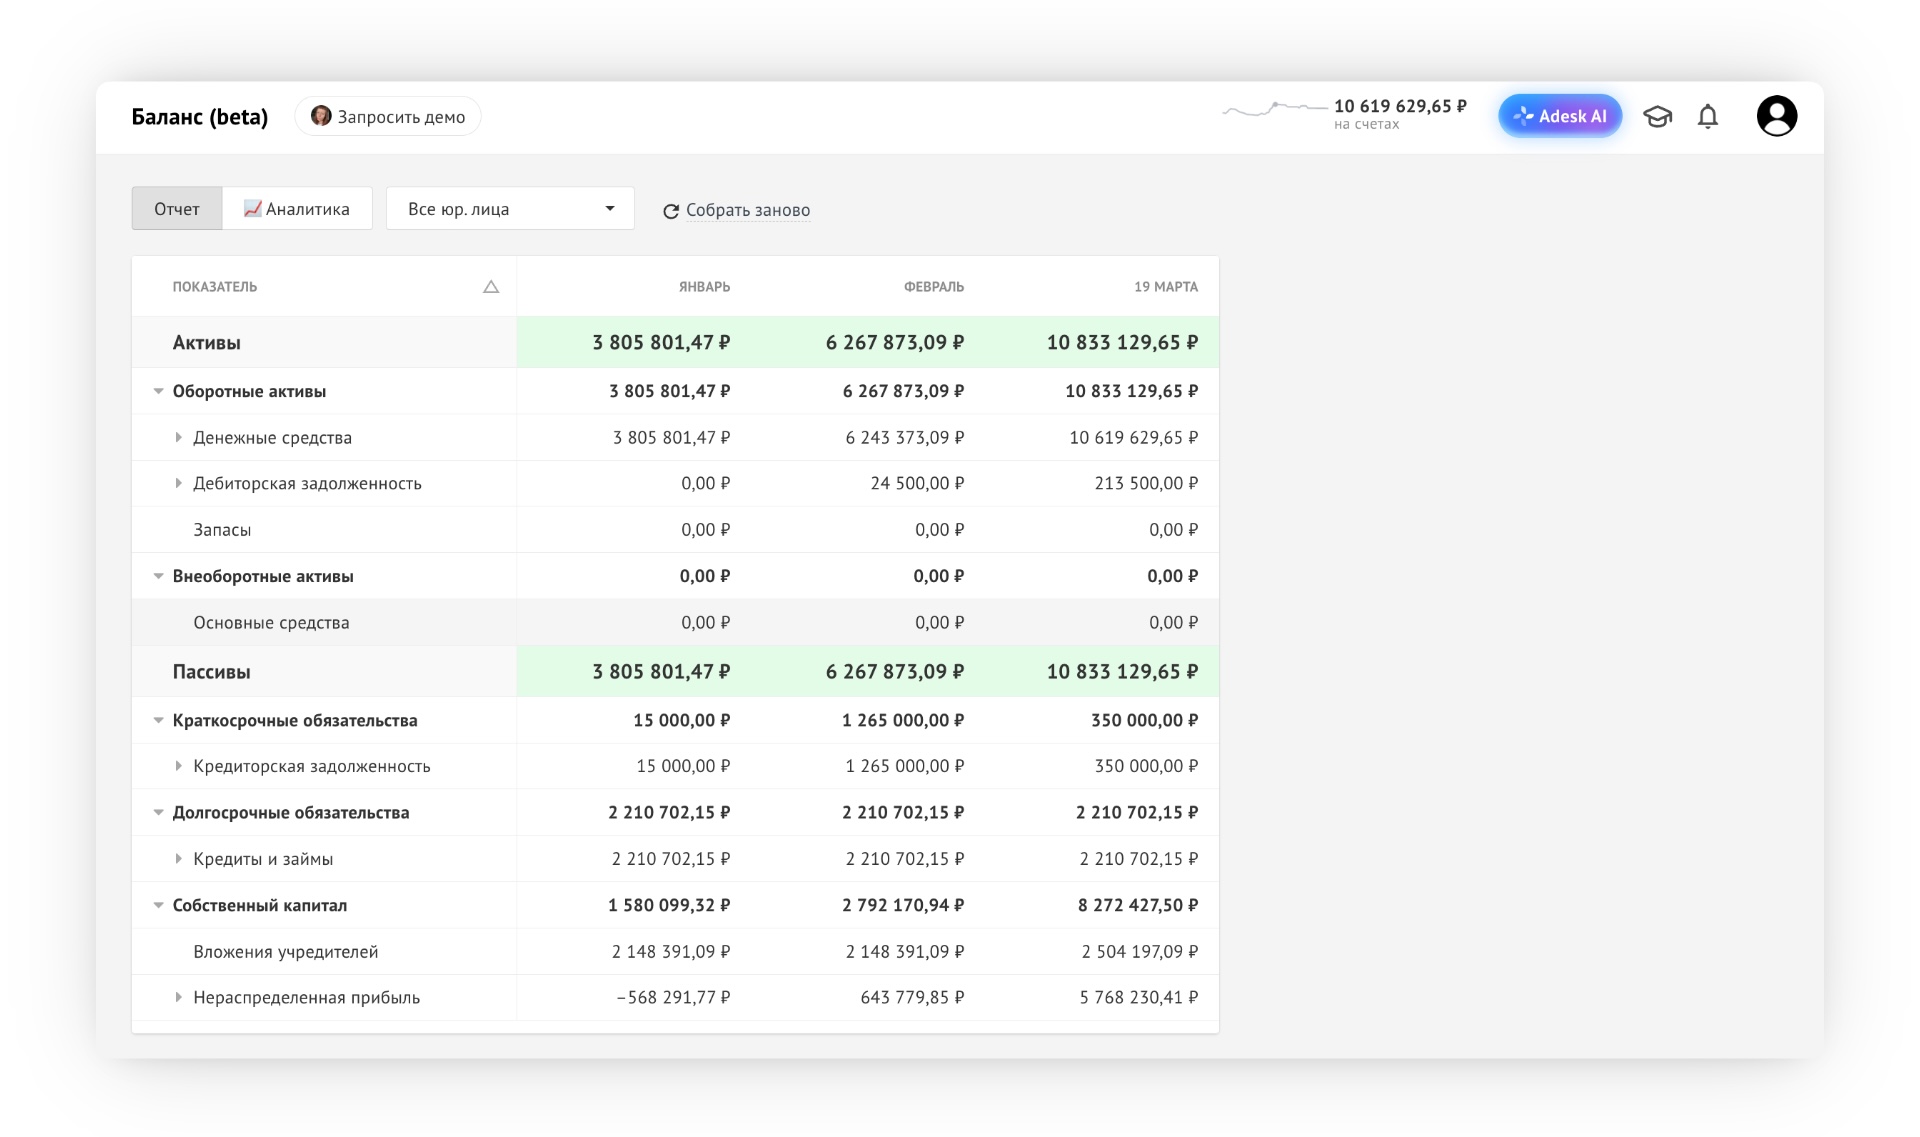Open Все юр. лица dropdown
1920x1137 pixels.
tap(510, 208)
